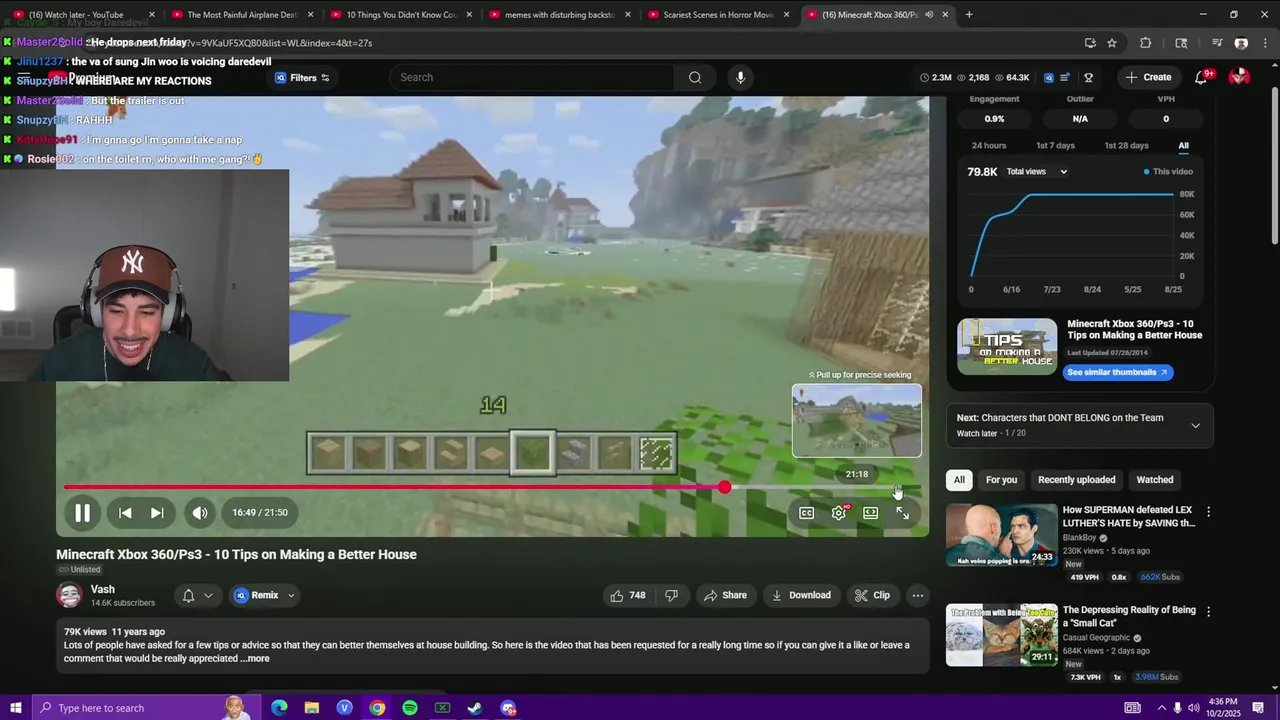Create a Clip from this video

click(872, 595)
